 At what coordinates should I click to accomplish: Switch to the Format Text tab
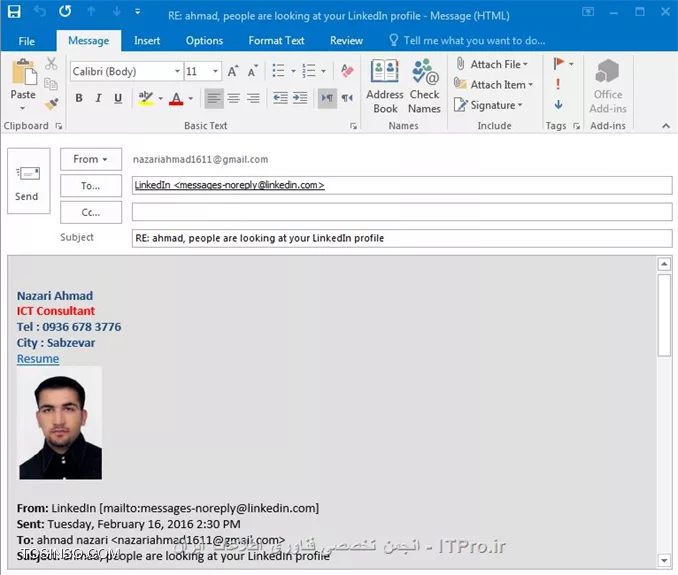276,41
